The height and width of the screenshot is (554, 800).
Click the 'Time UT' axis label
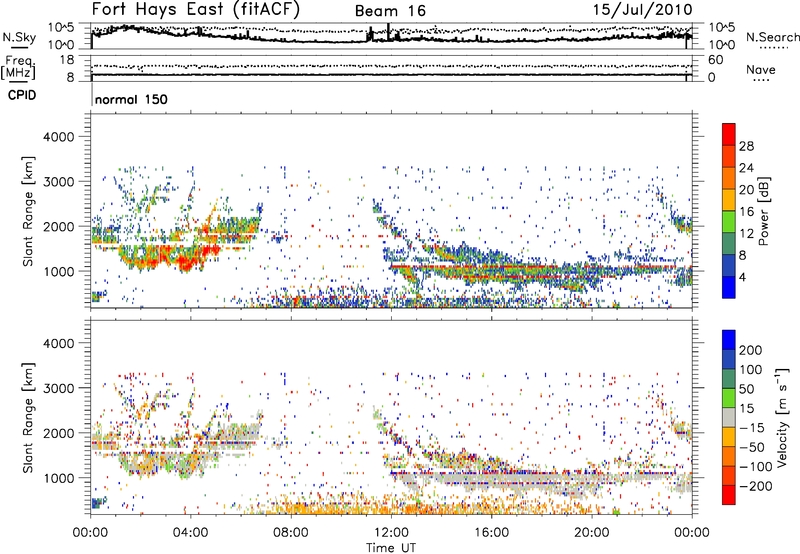click(391, 547)
